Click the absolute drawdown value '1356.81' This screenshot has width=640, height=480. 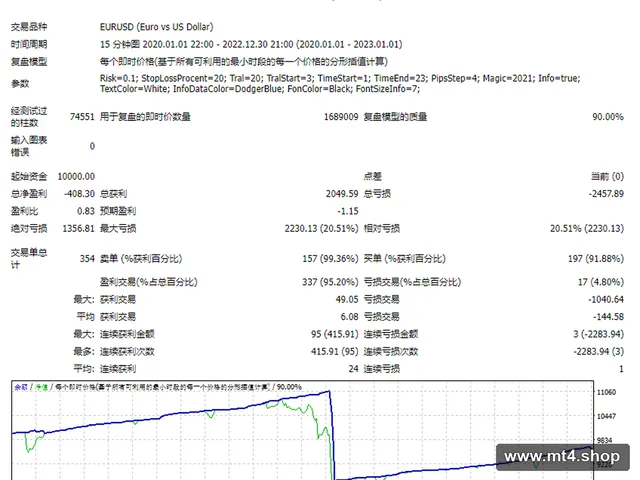coord(78,228)
